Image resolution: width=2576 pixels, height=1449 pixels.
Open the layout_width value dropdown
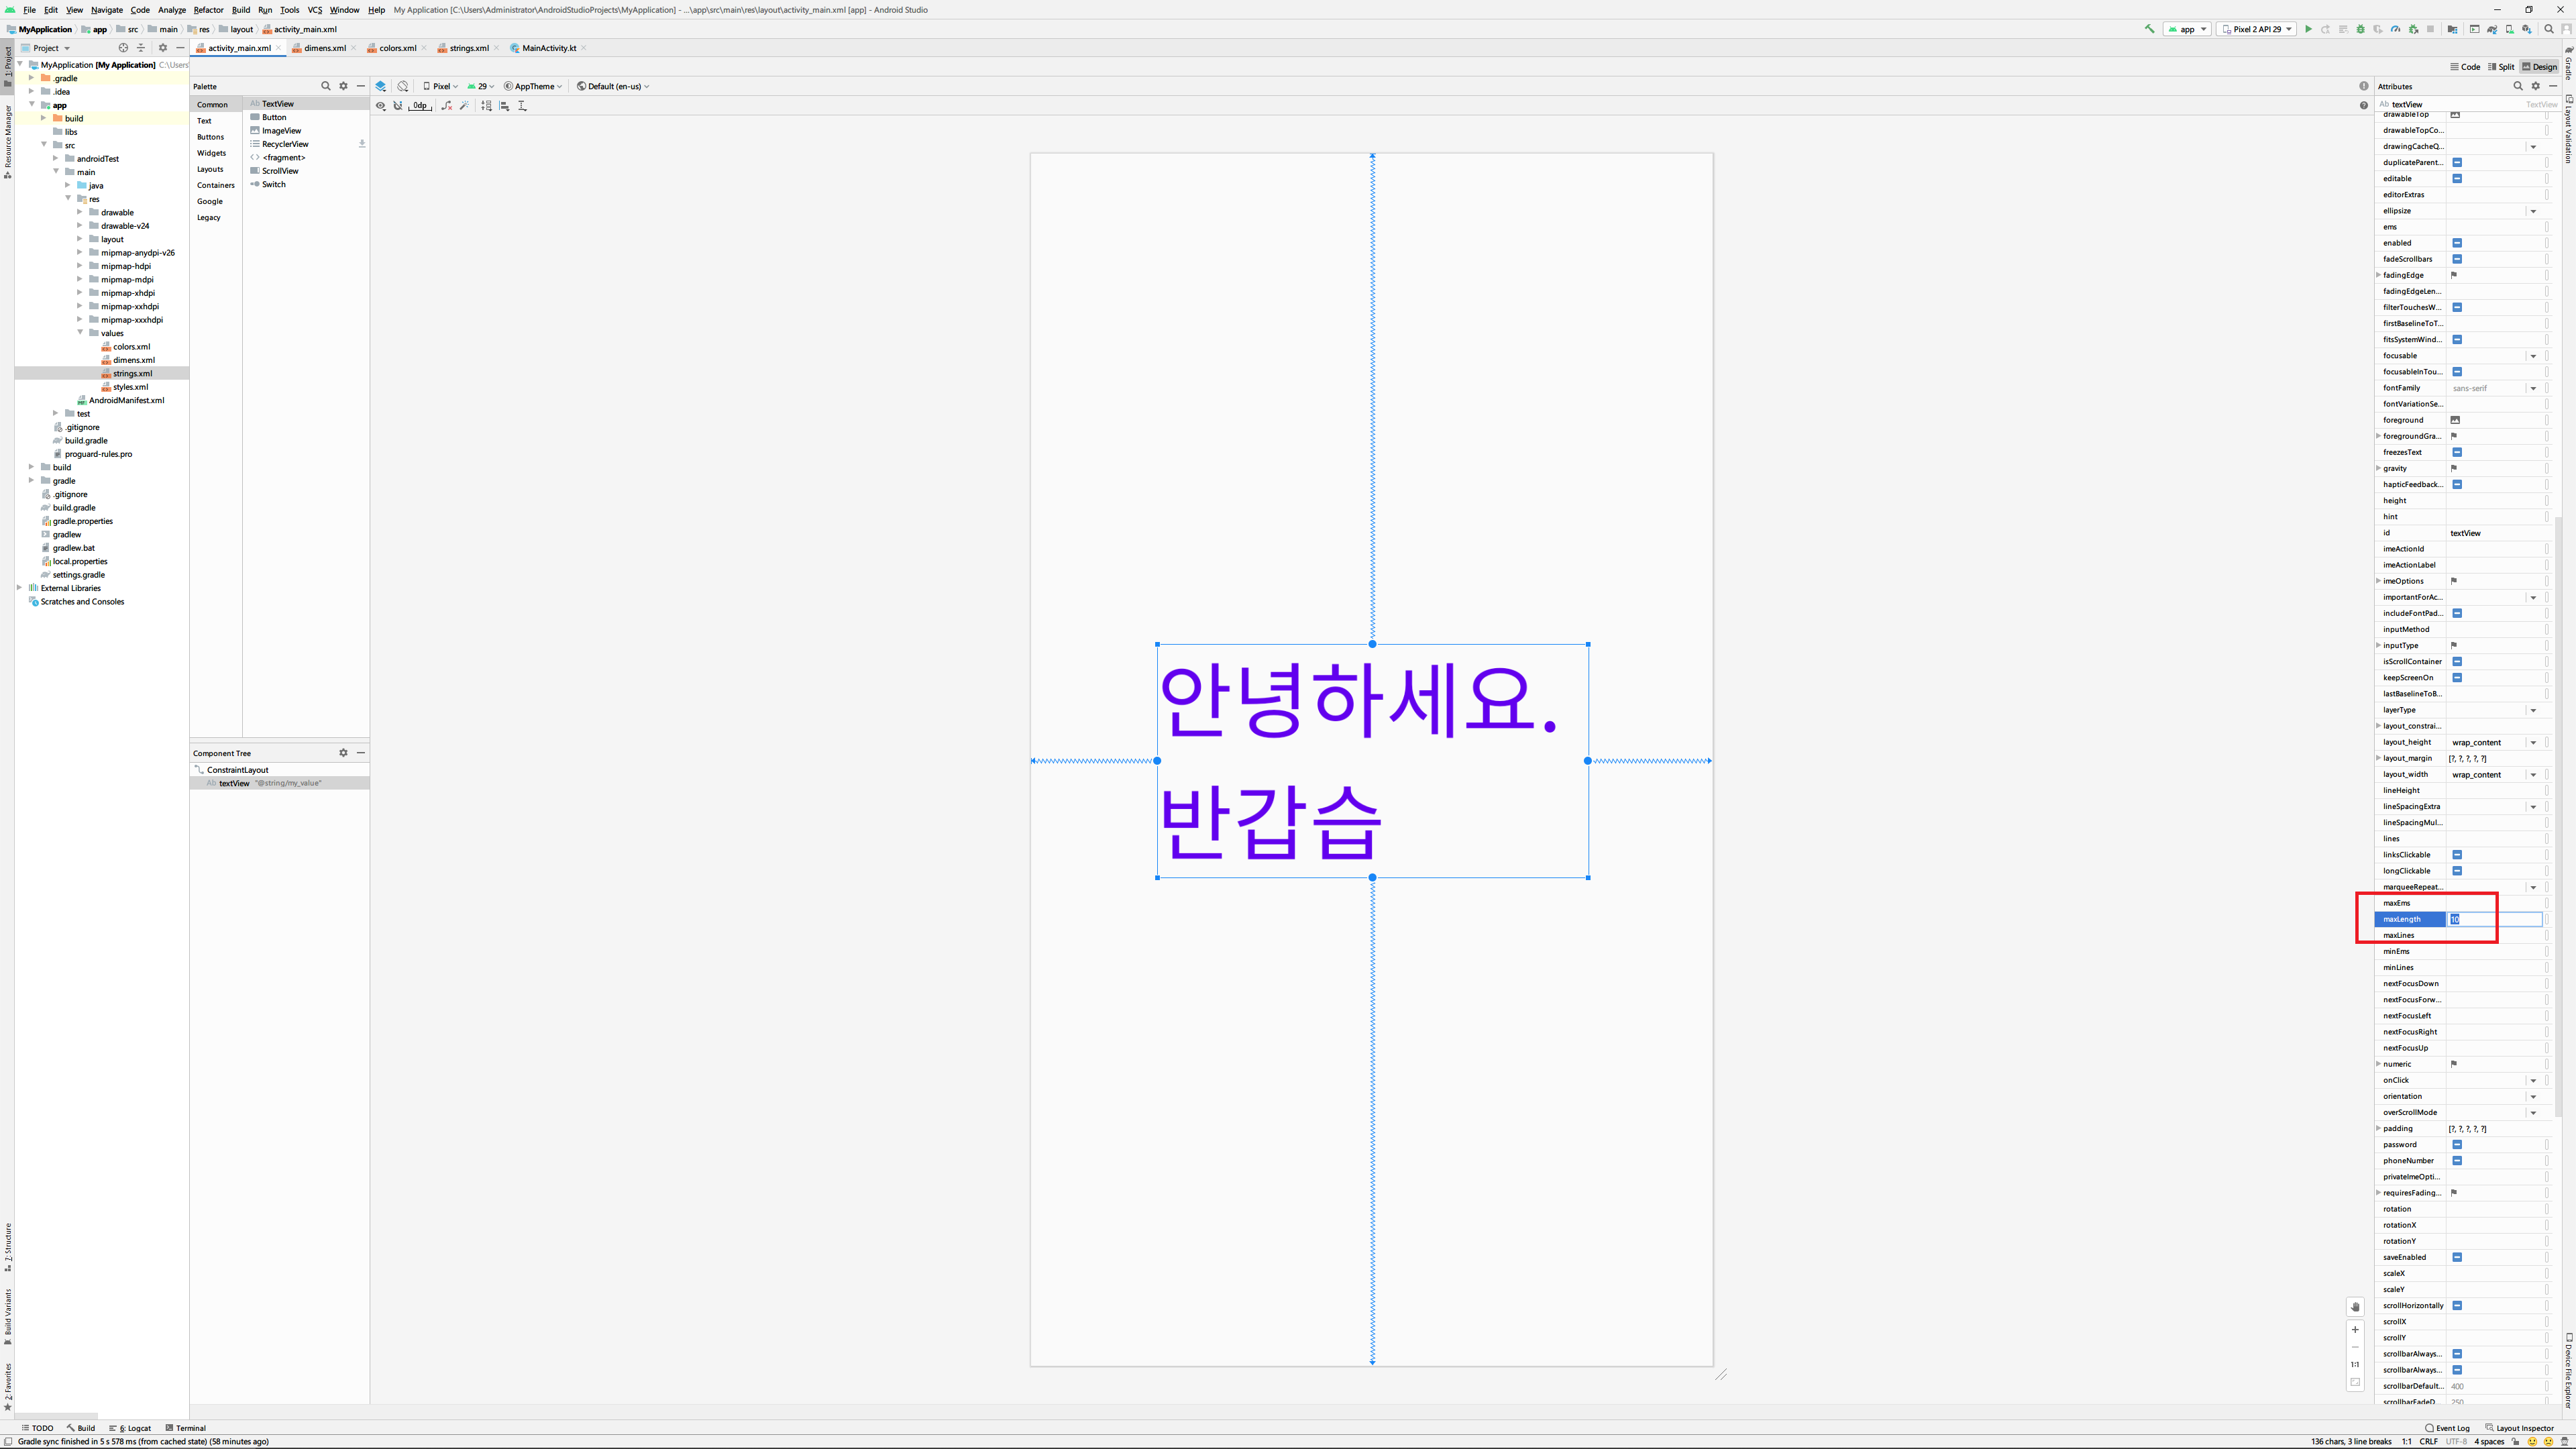point(2533,775)
